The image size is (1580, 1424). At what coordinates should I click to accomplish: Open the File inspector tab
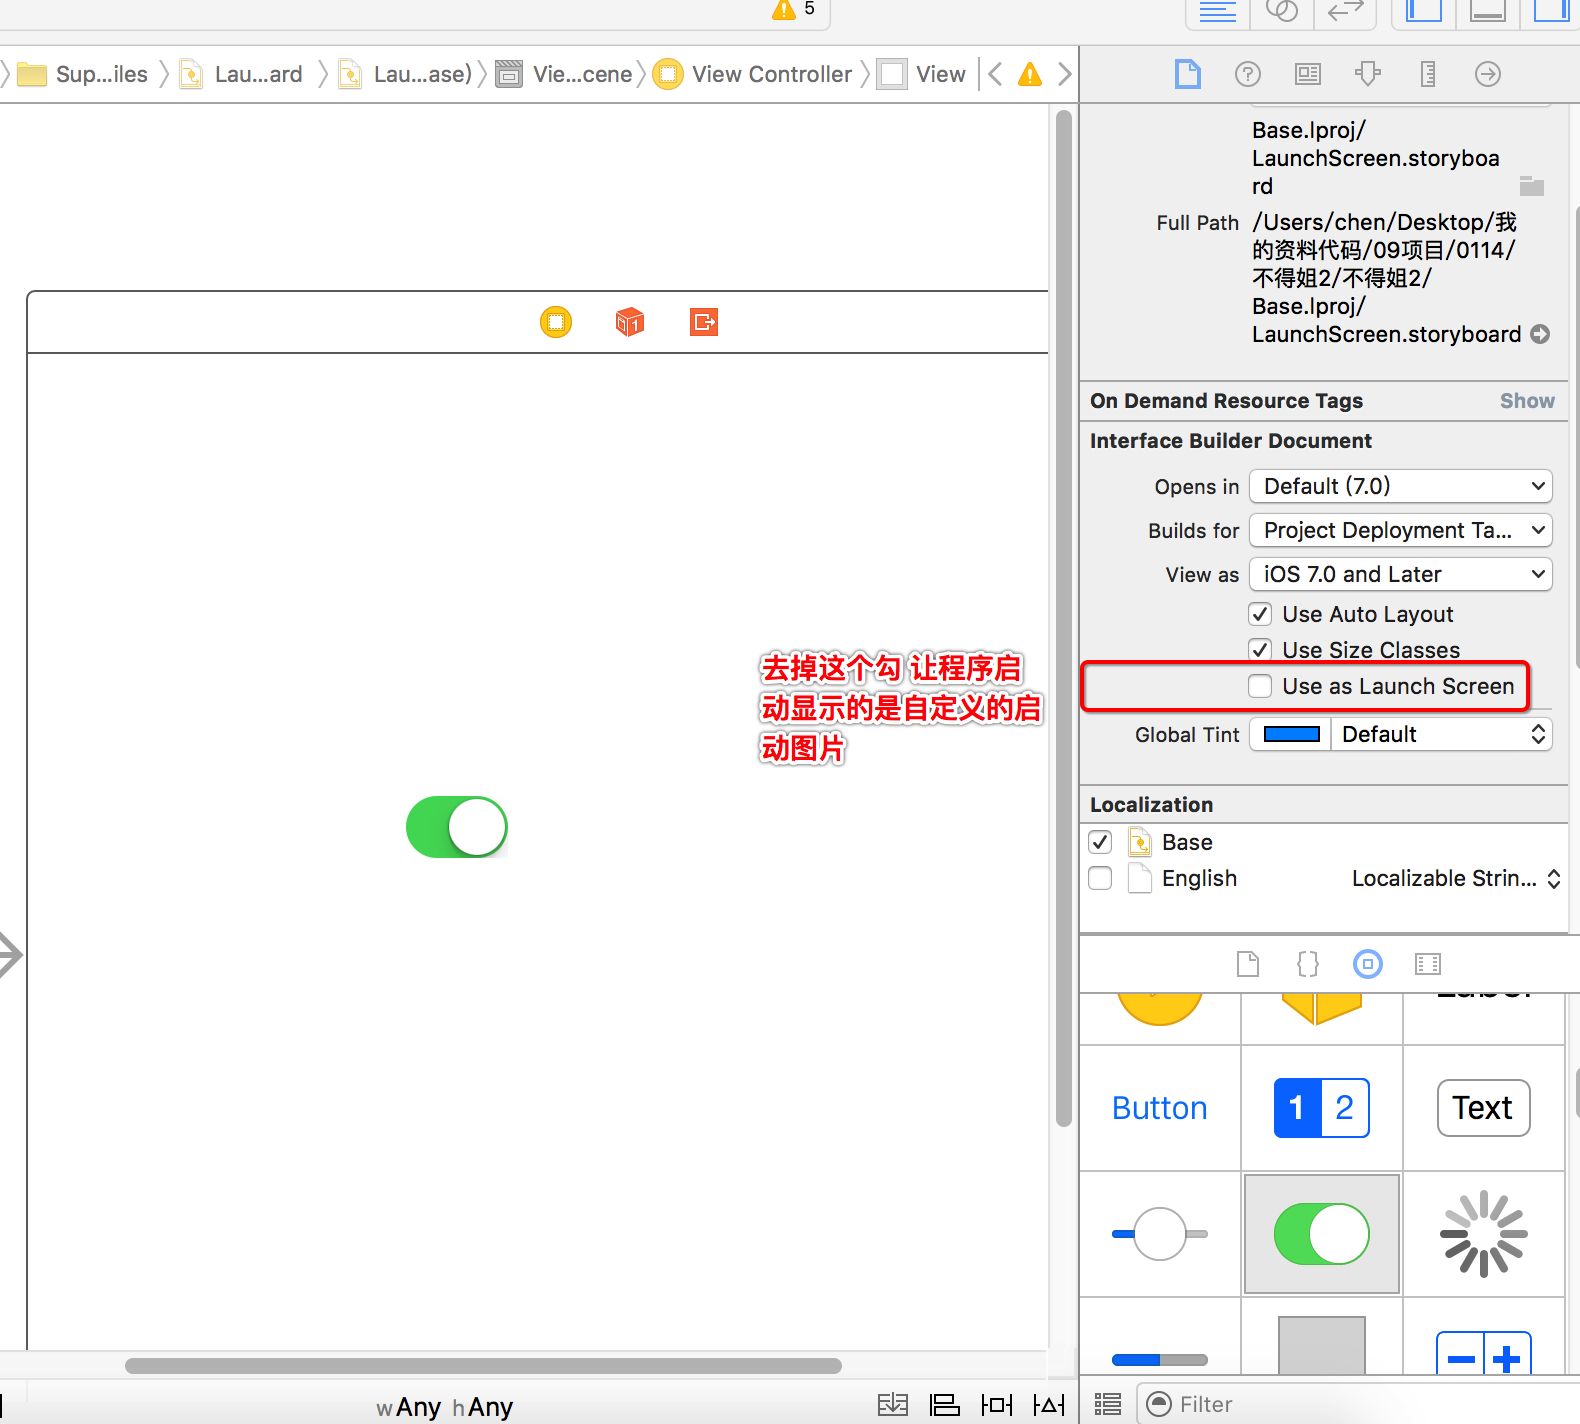(x=1187, y=74)
